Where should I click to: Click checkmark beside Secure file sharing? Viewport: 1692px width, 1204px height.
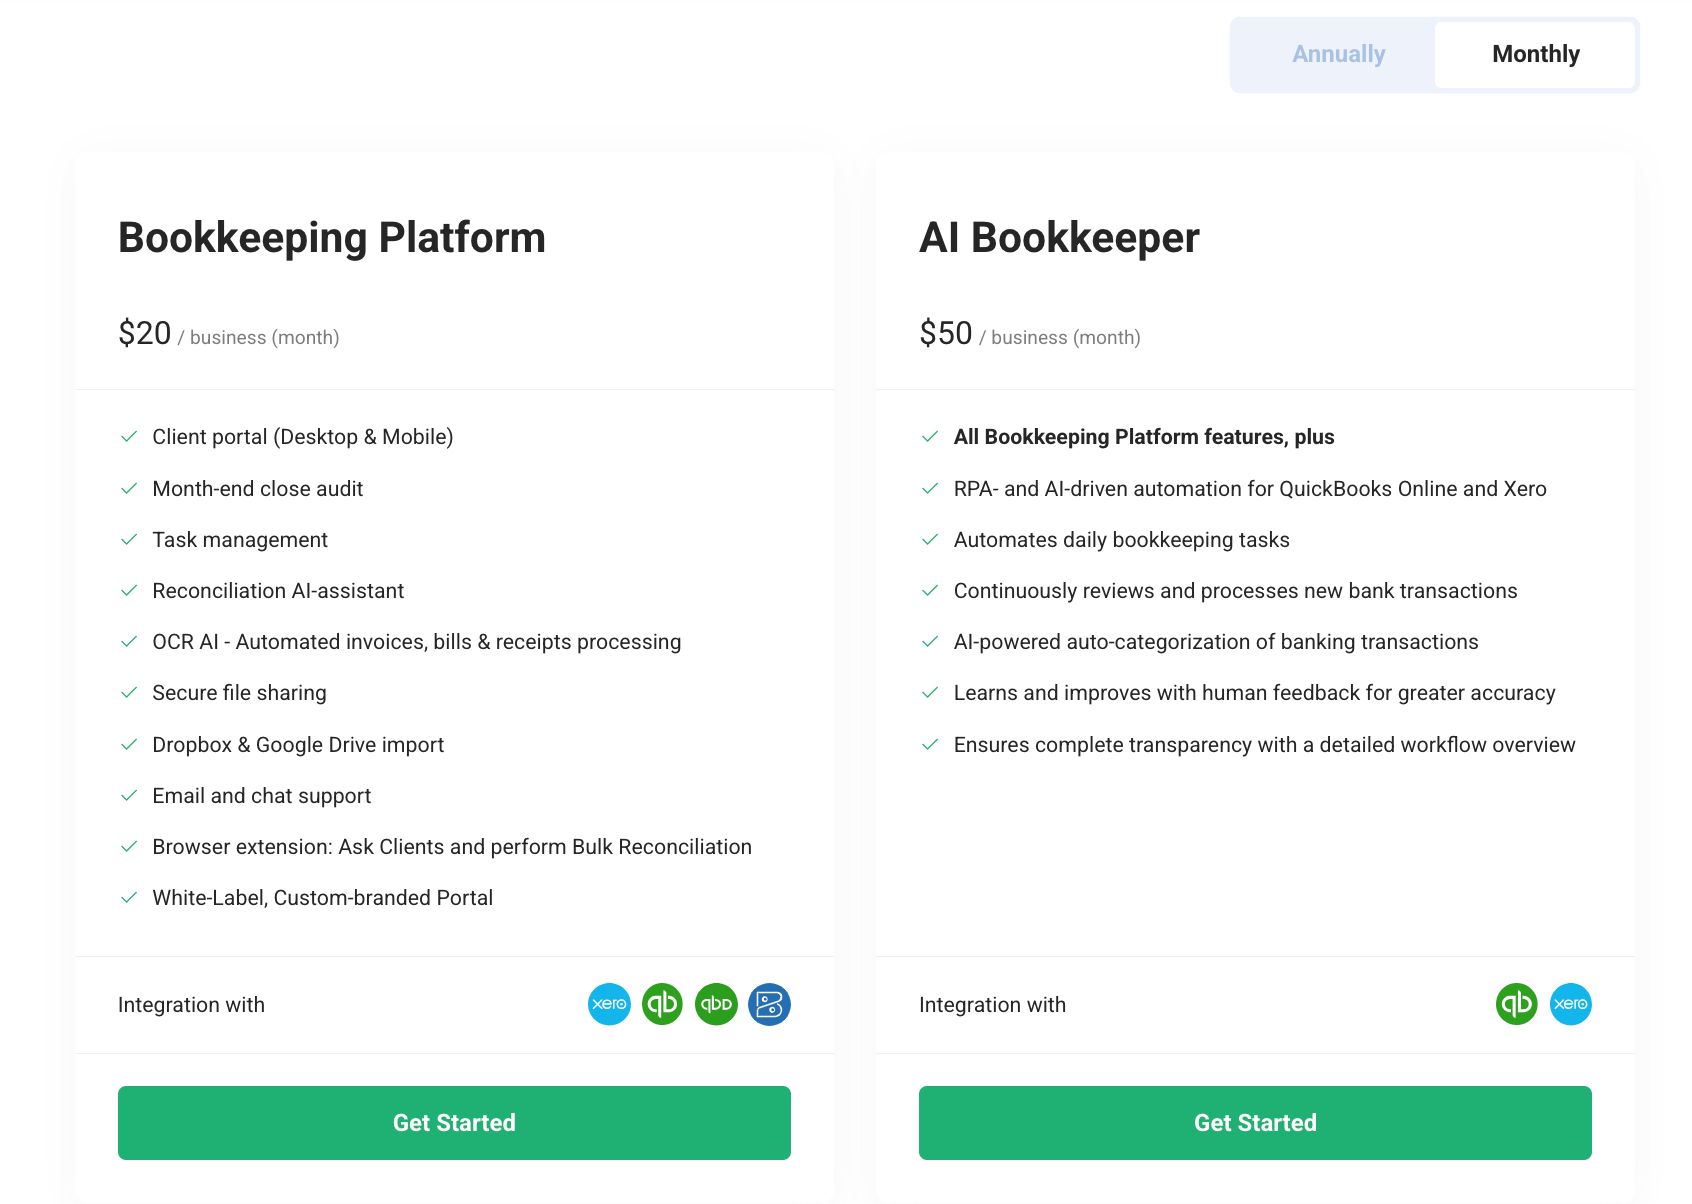129,693
